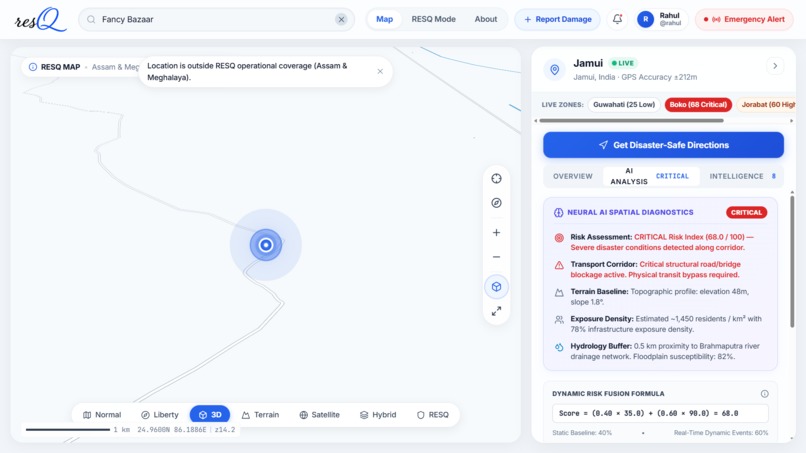806x453 pixels.
Task: Switch to the Map tab
Action: pos(384,19)
